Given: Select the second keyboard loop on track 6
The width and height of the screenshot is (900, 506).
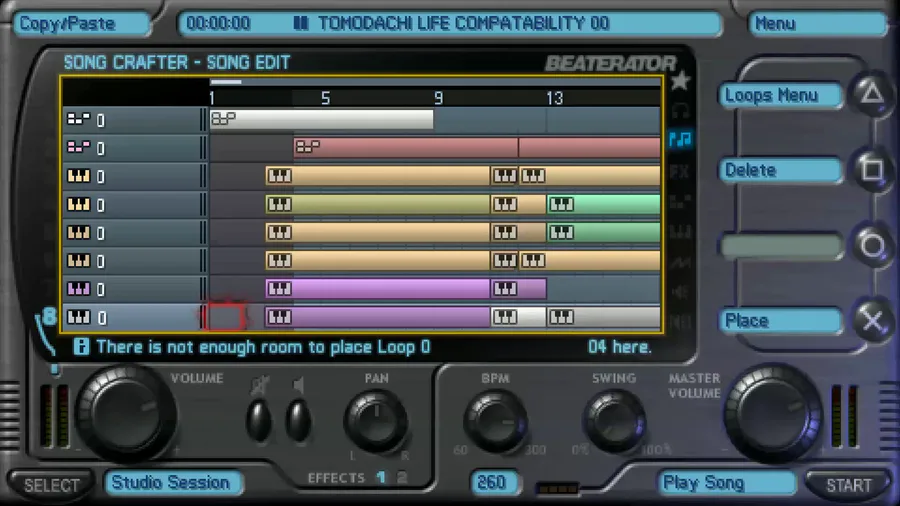Looking at the screenshot, I should coord(505,260).
